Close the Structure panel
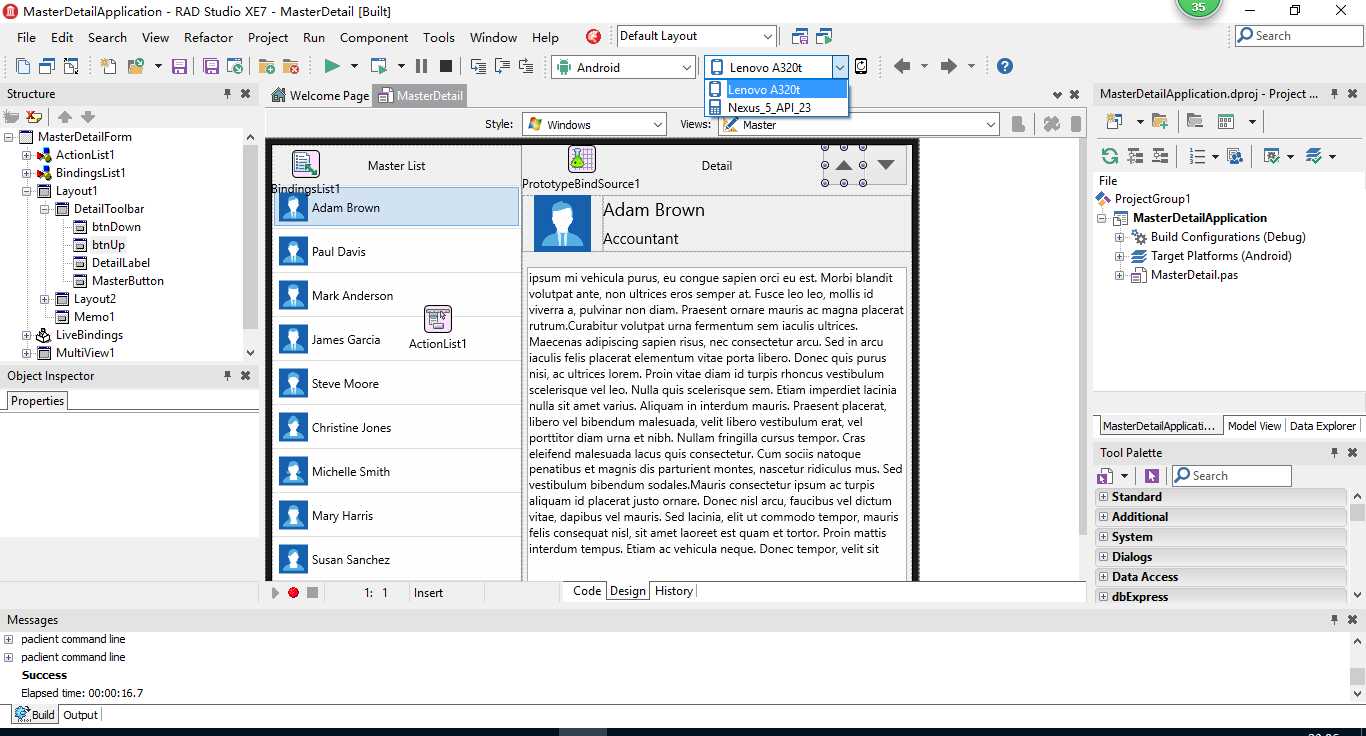Image resolution: width=1366 pixels, height=736 pixels. [x=246, y=93]
